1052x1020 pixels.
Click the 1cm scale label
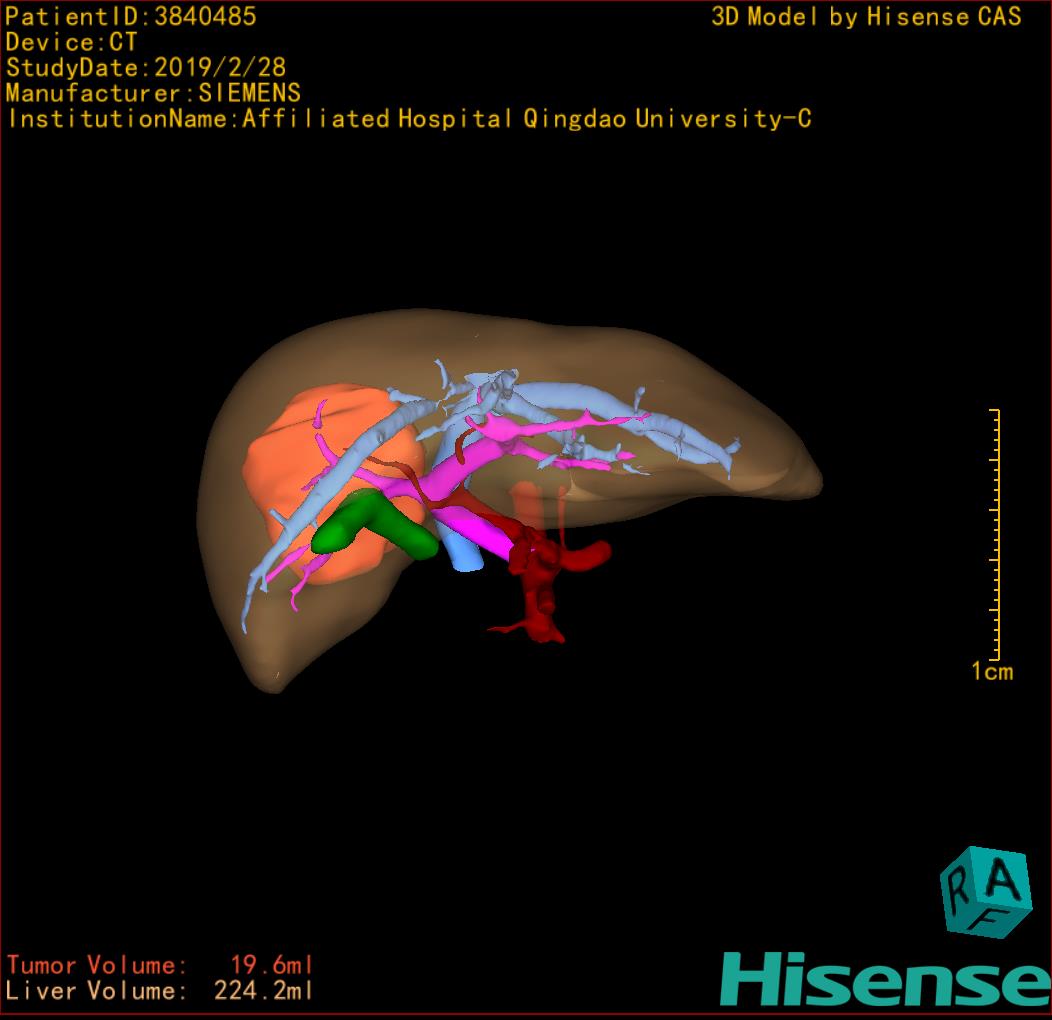tap(991, 672)
